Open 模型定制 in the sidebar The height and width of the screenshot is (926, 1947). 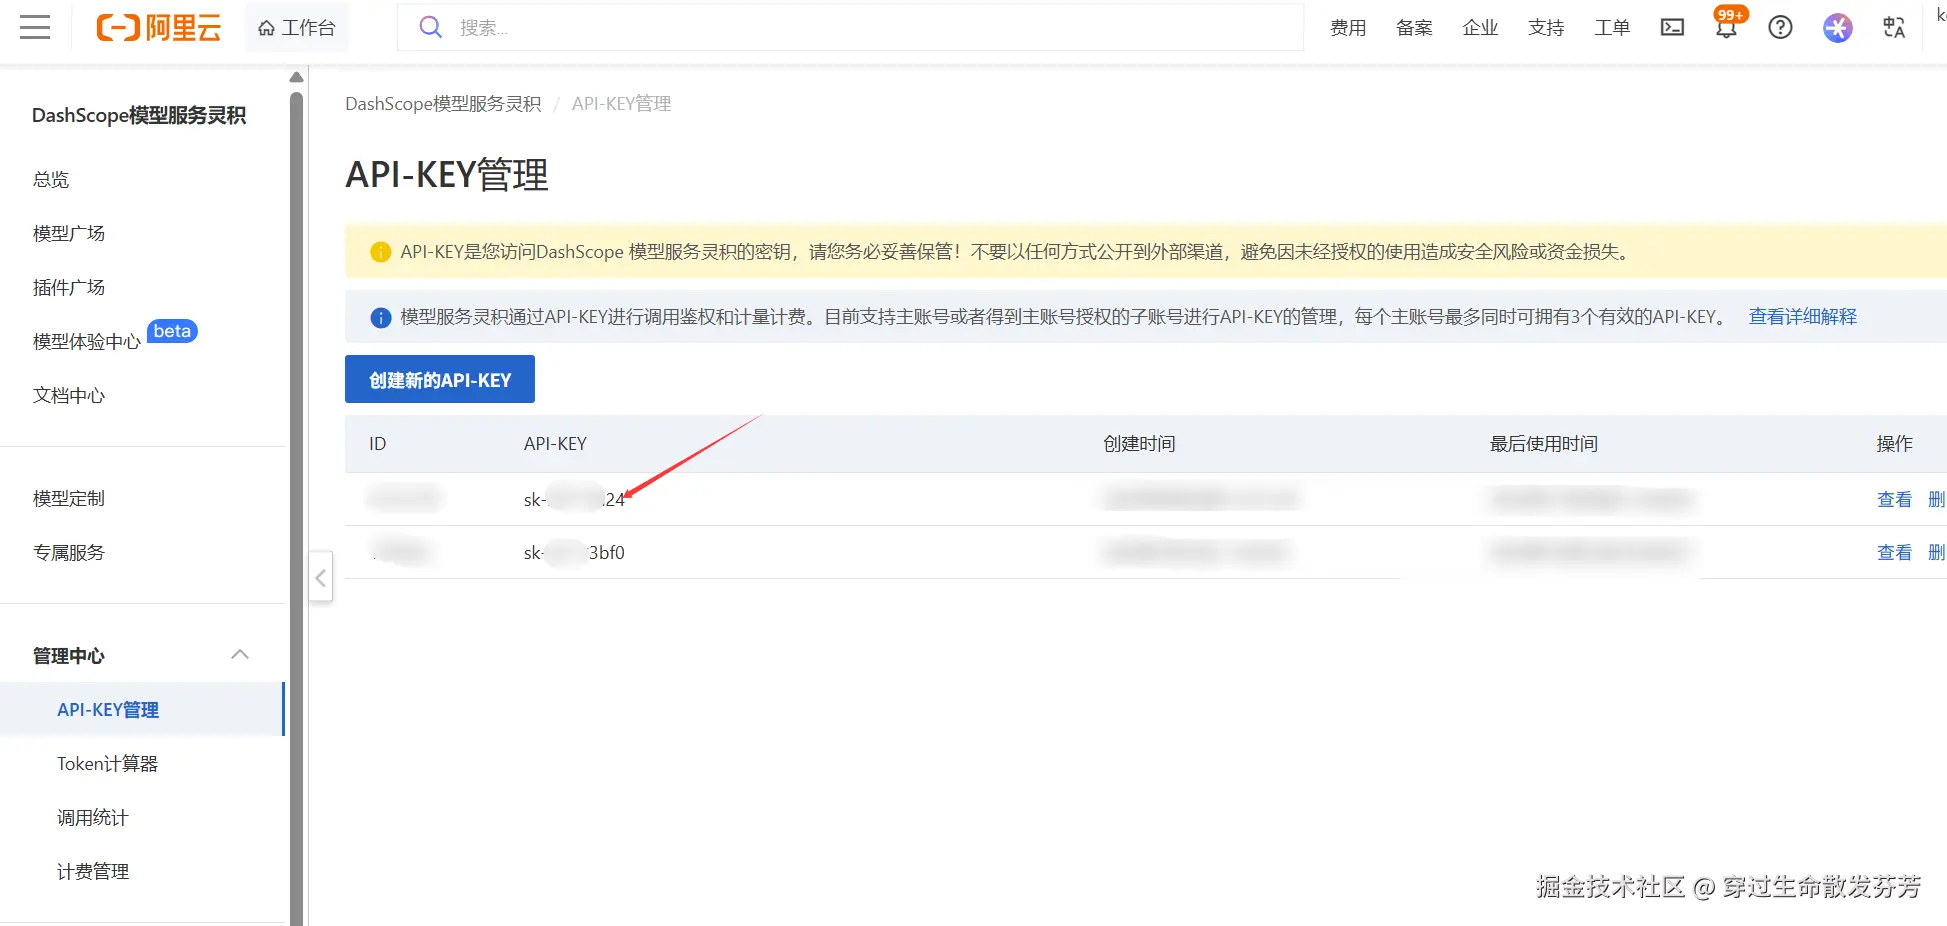point(69,499)
